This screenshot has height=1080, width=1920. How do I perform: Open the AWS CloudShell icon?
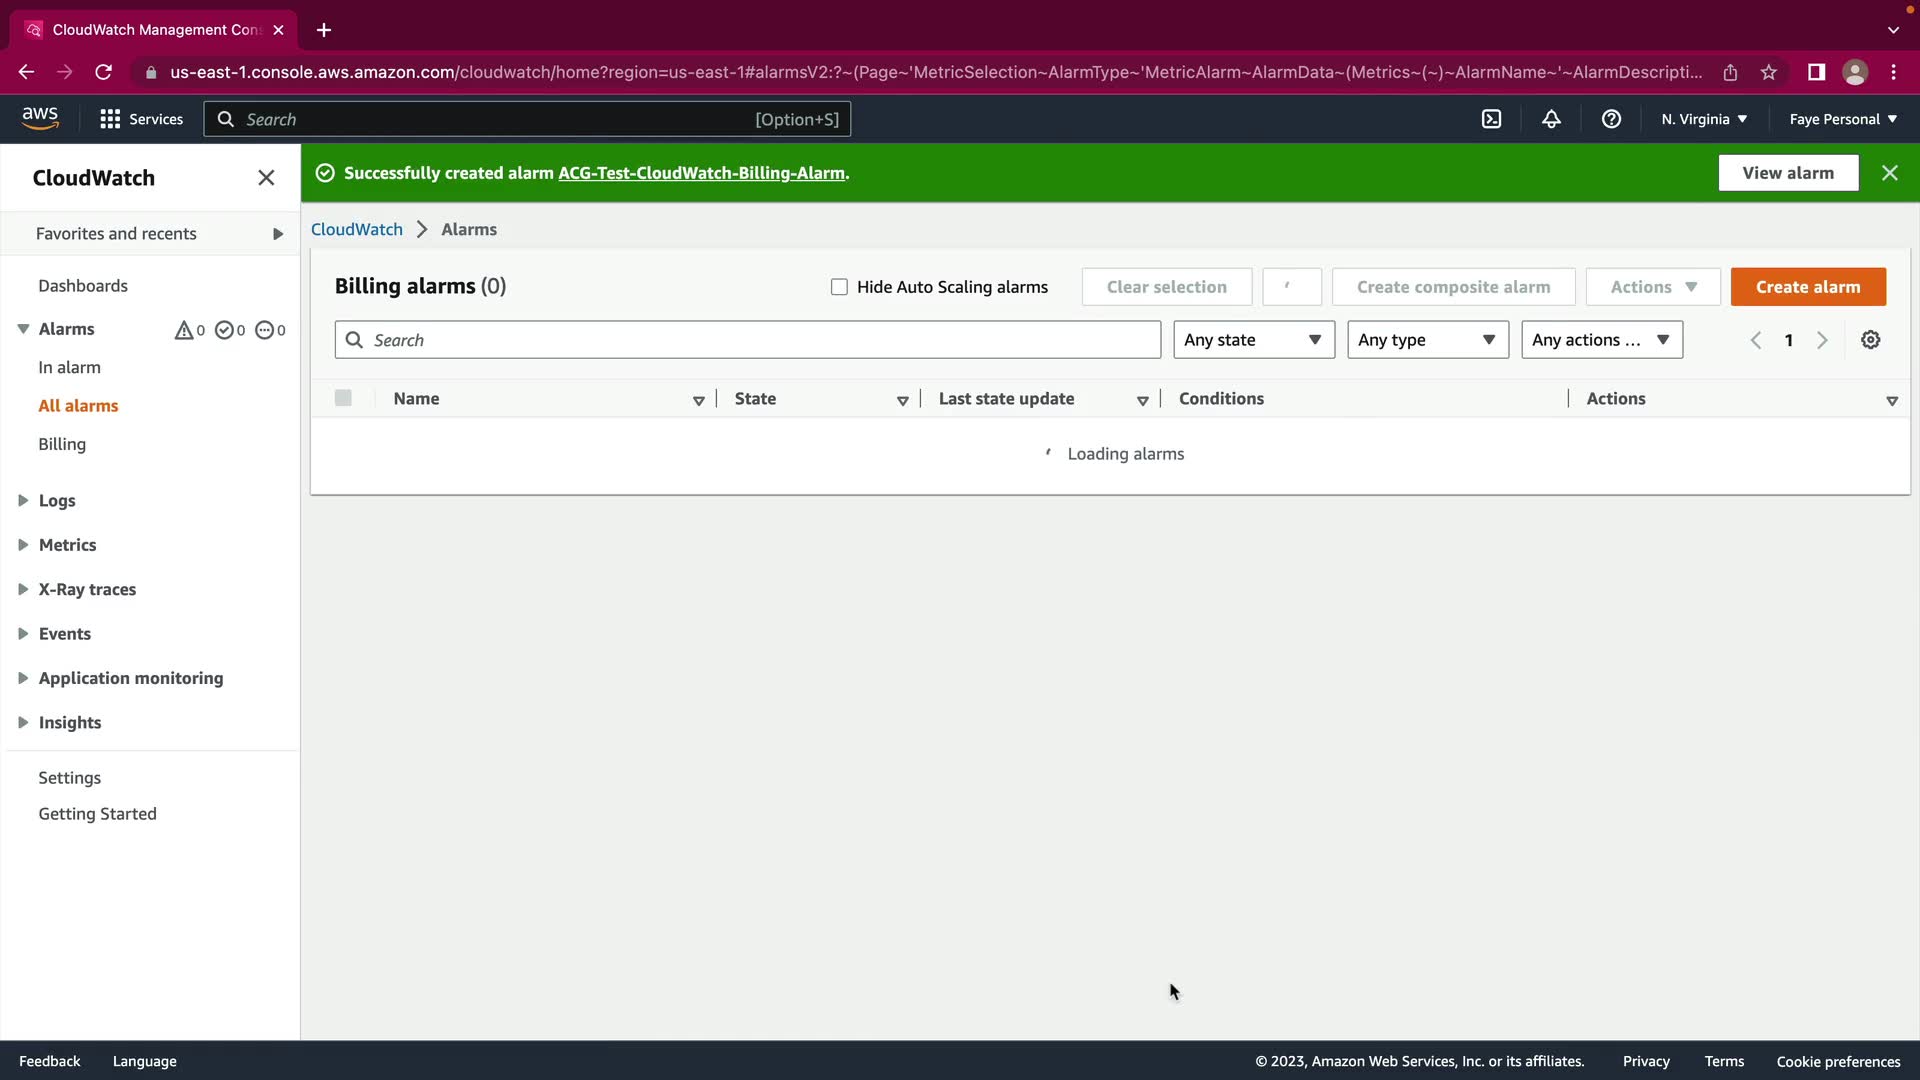1491,119
